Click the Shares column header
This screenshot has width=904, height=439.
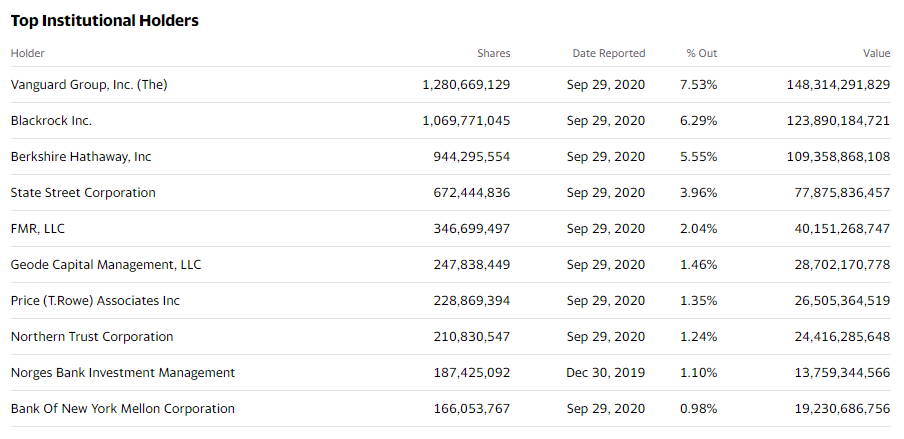(x=493, y=53)
